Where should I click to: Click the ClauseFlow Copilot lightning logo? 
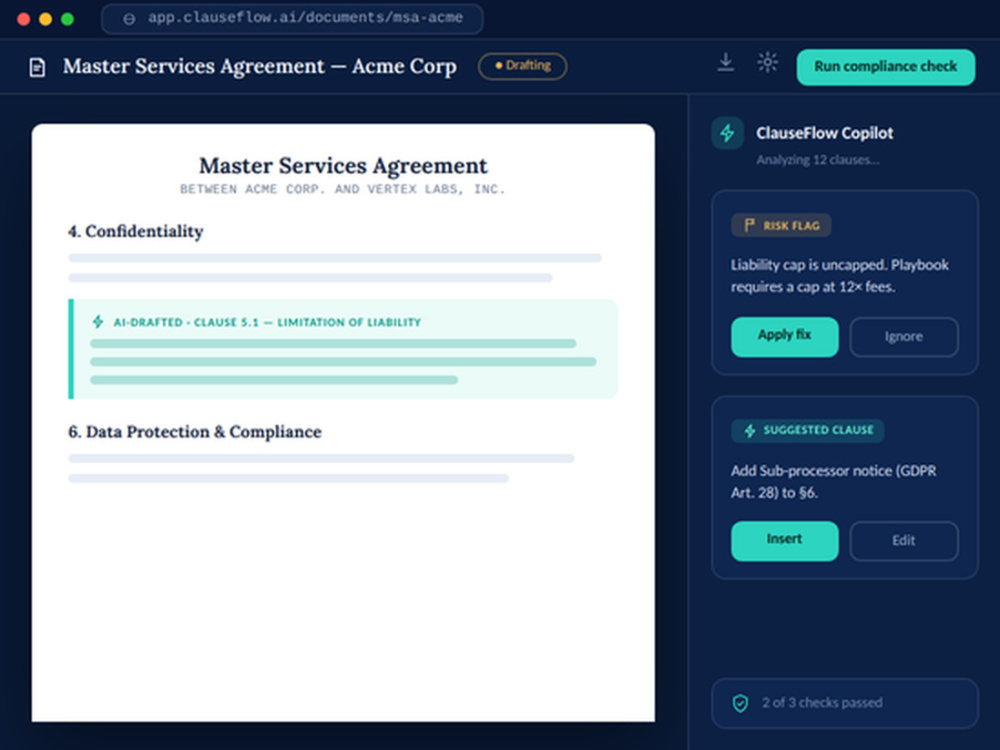(728, 133)
